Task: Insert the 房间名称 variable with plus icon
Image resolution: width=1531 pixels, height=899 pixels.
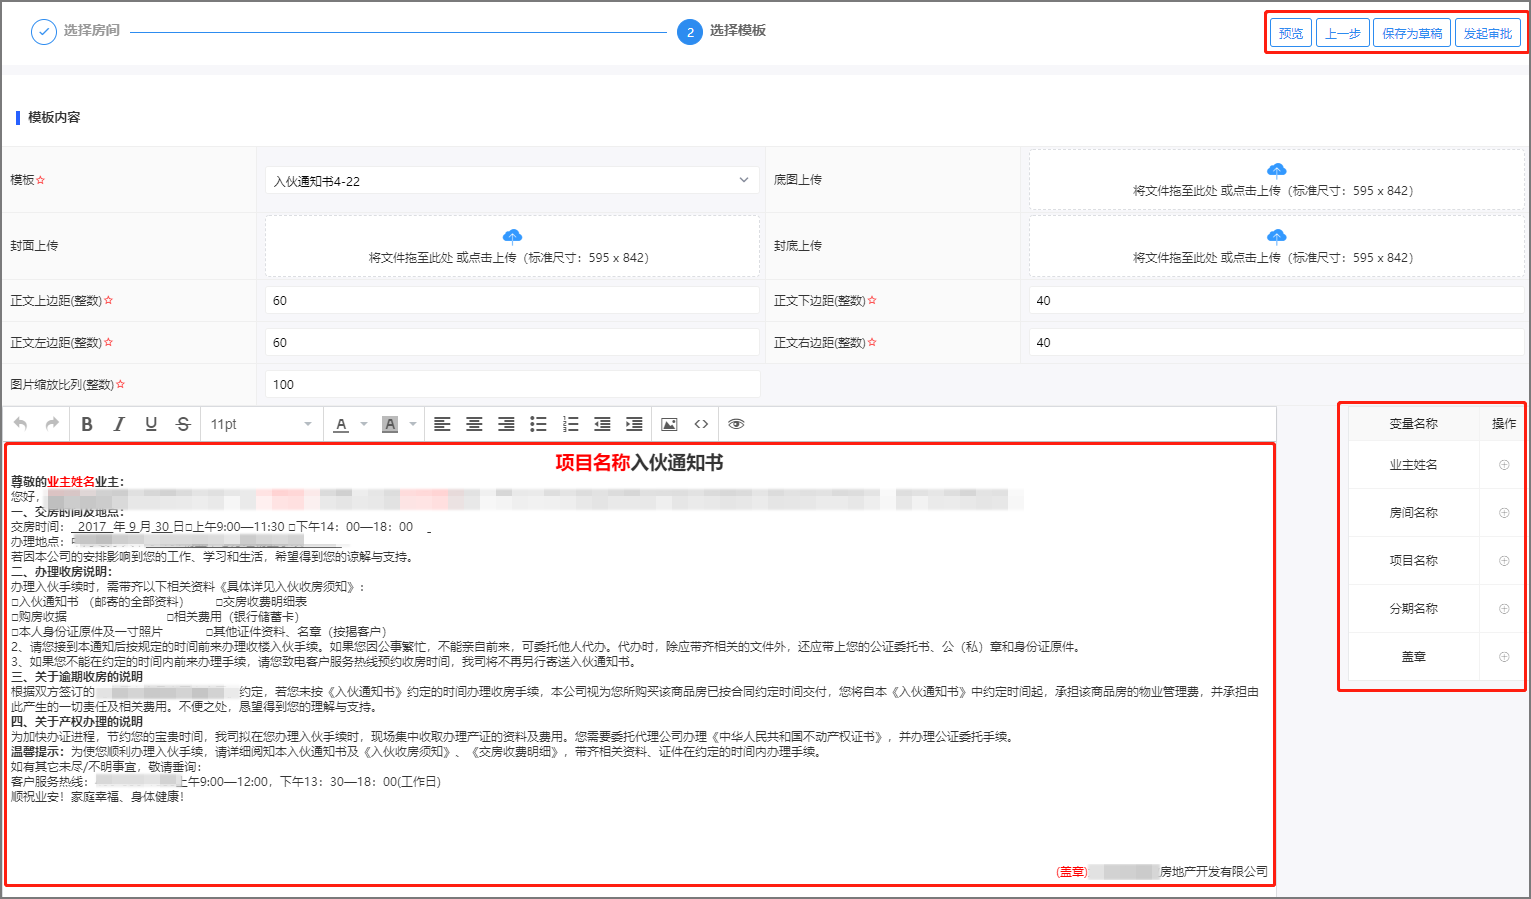Action: pyautogui.click(x=1504, y=513)
